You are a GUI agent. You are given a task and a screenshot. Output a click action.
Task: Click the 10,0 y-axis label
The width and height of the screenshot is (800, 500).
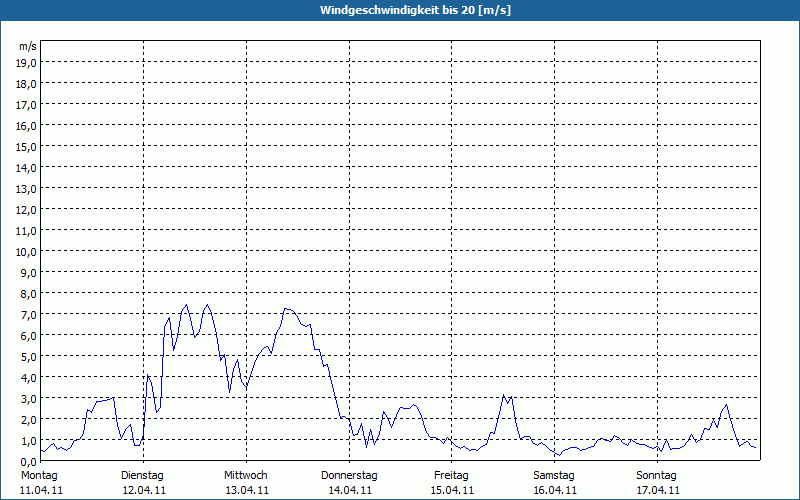pos(27,252)
